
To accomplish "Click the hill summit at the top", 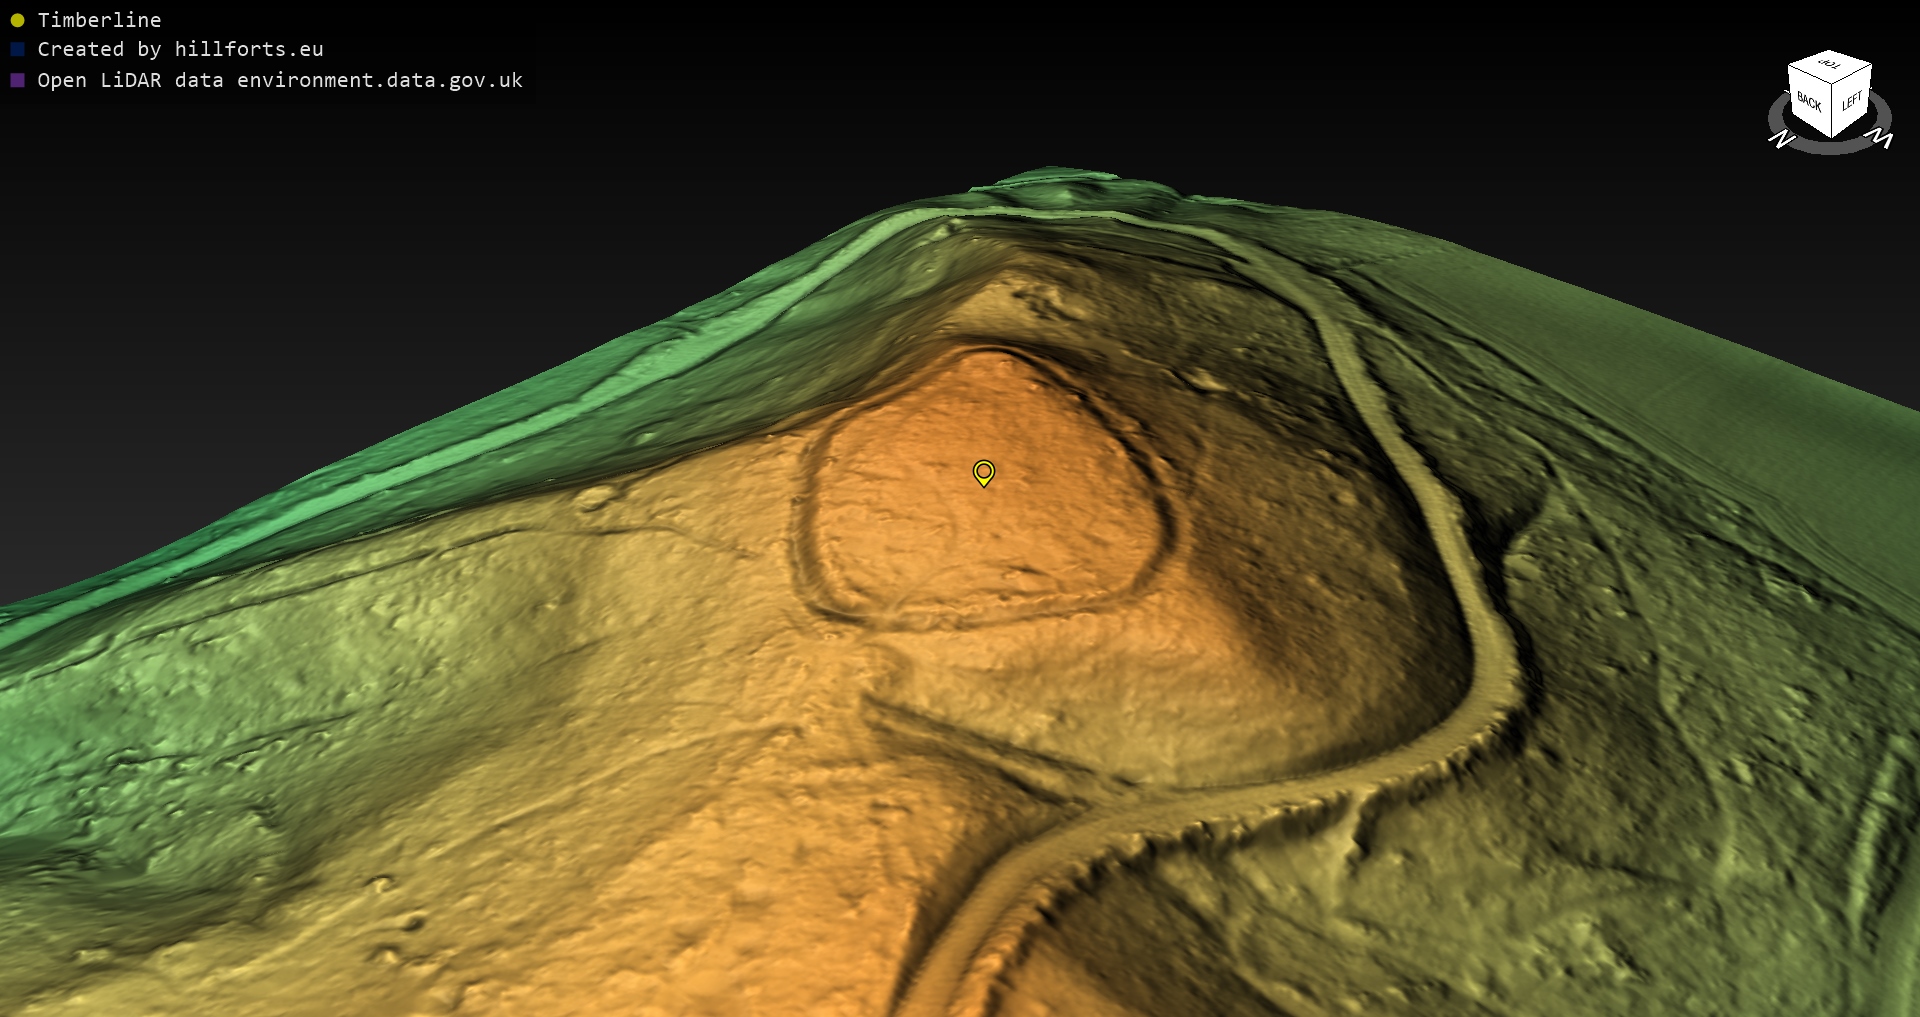I will 1050,185.
